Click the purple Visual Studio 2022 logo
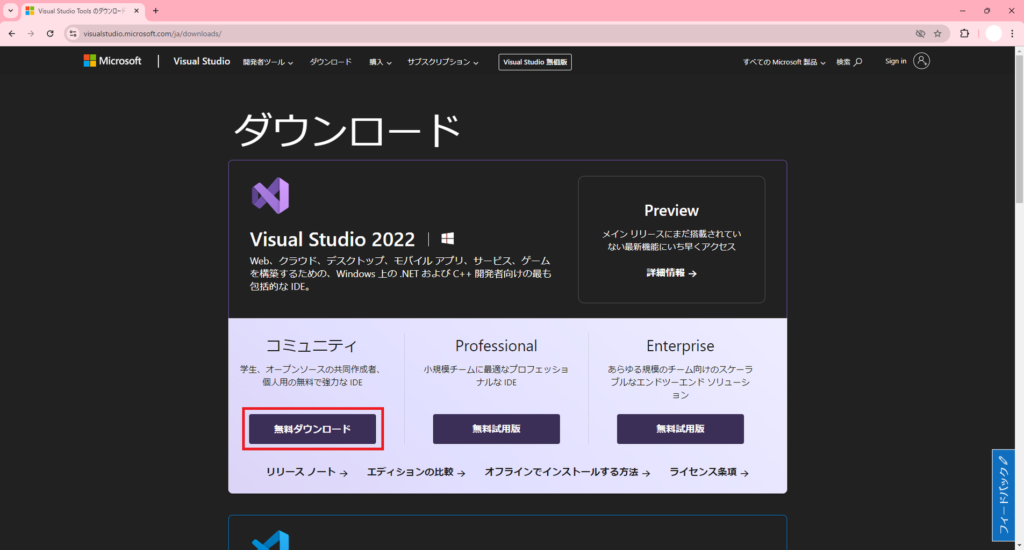 (270, 196)
